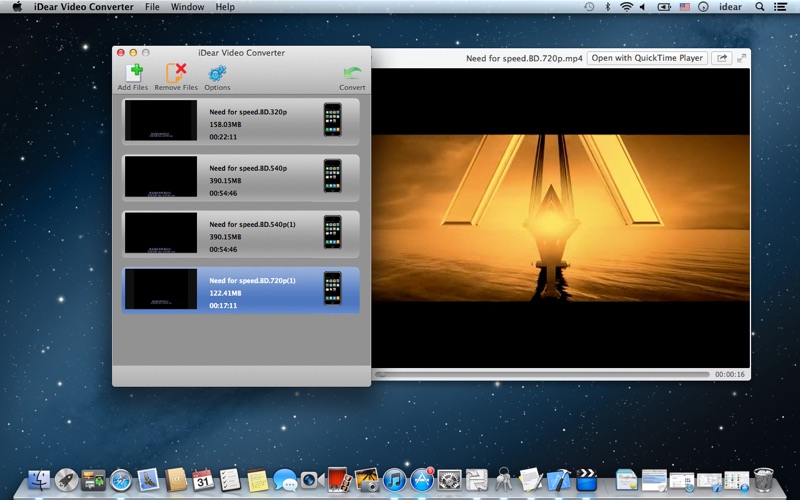Open Safari compass icon in the Dock
The image size is (800, 500).
[121, 480]
